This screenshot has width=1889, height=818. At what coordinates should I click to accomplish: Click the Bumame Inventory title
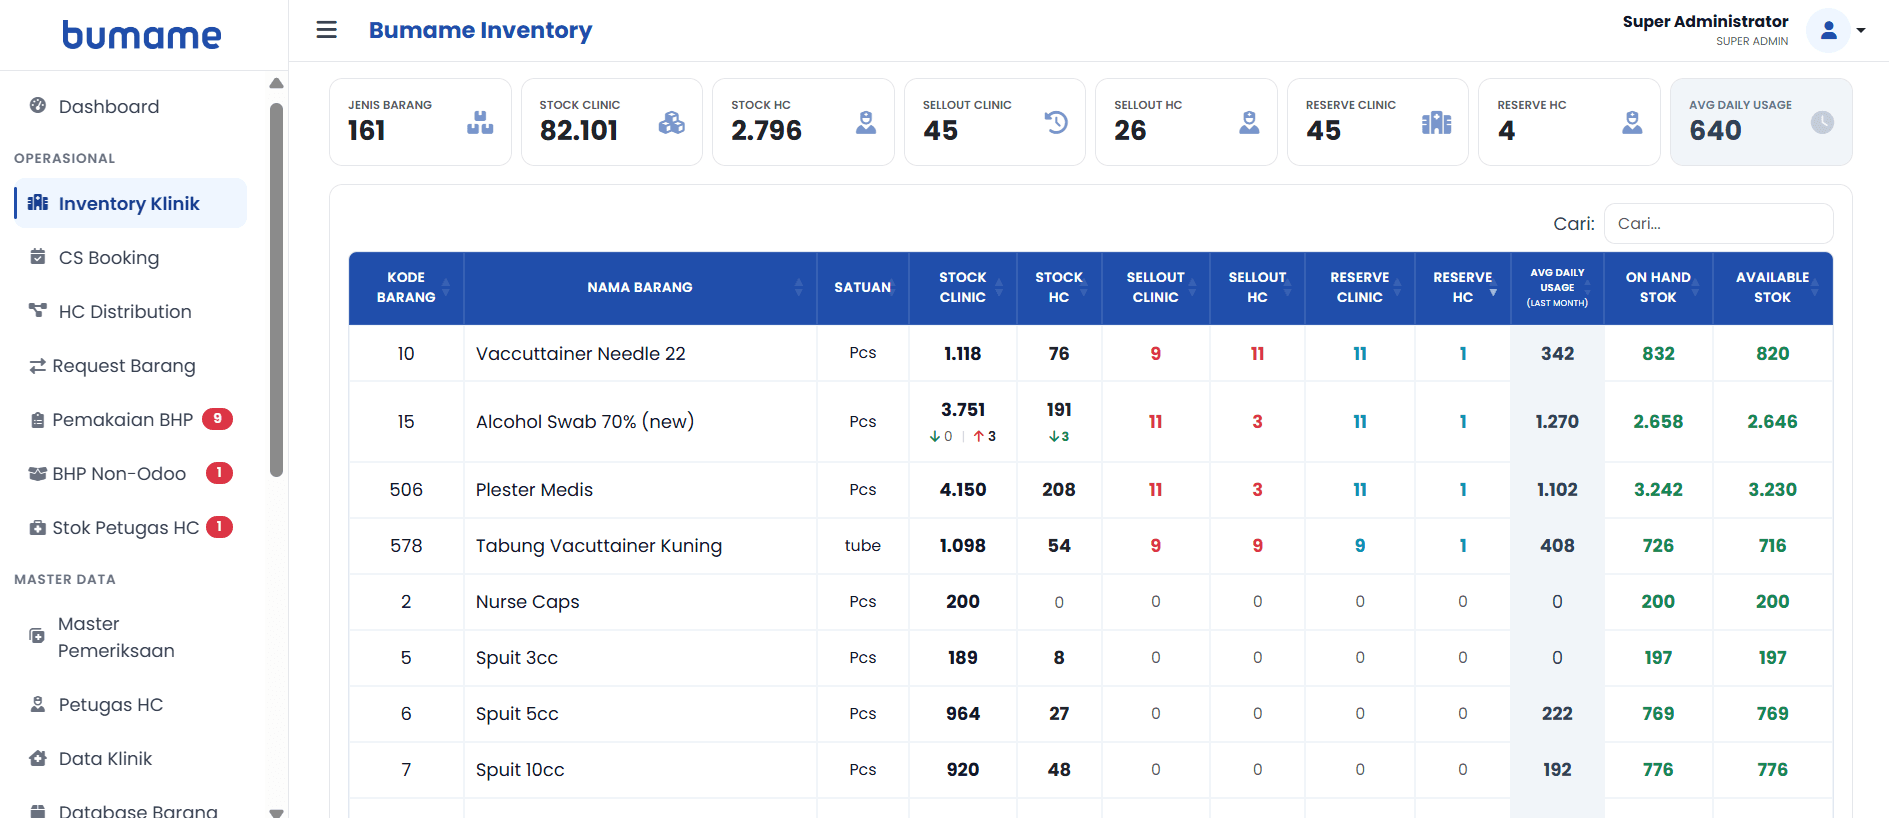[x=480, y=30]
